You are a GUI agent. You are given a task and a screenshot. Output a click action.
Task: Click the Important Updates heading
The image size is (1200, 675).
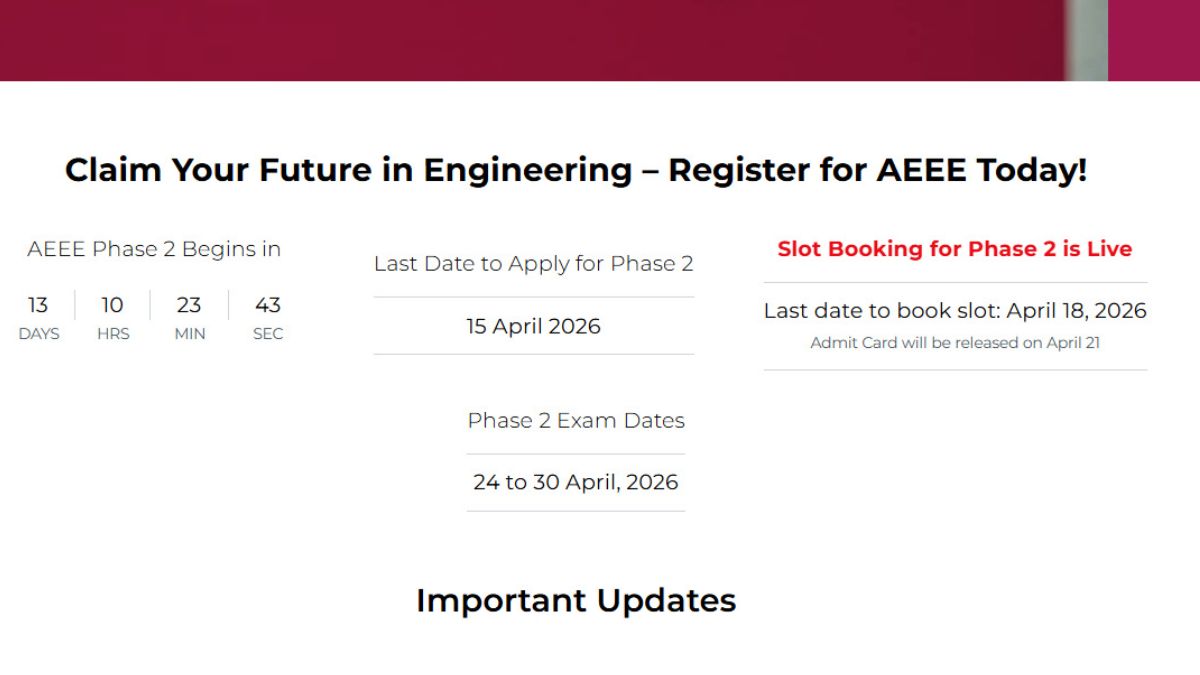576,600
